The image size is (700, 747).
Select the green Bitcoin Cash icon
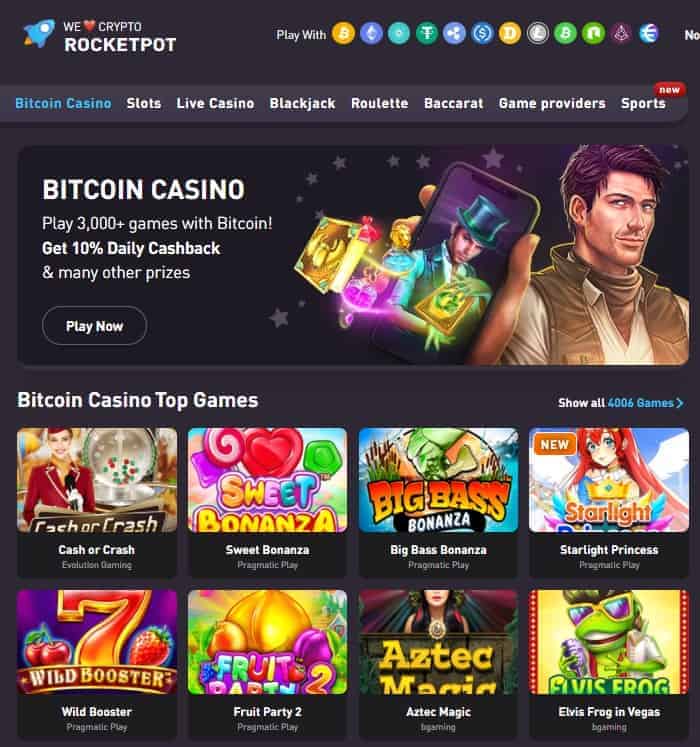(x=566, y=33)
